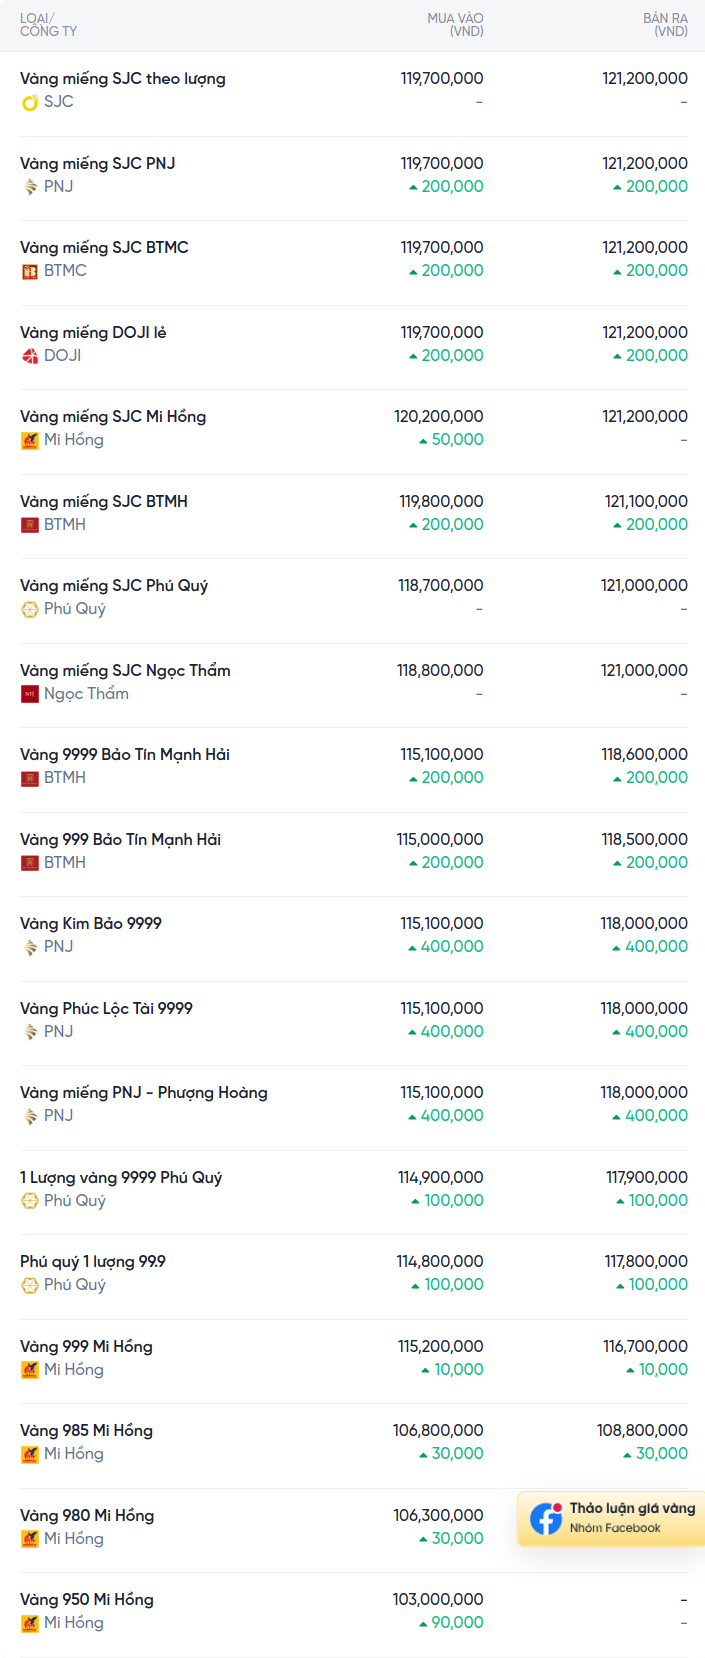Click the Facebook icon in discussion banner
Image resolution: width=705 pixels, height=1658 pixels.
coord(546,1518)
